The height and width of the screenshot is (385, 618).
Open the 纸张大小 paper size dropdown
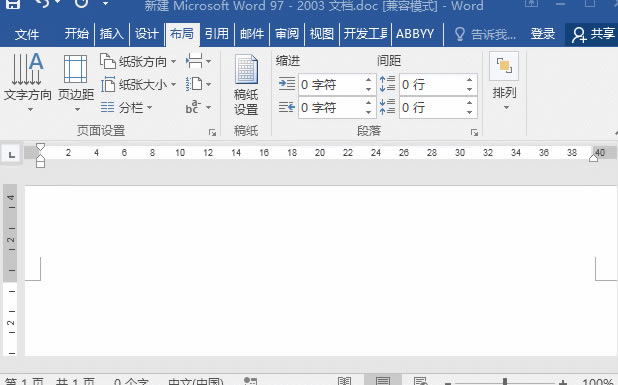(138, 84)
